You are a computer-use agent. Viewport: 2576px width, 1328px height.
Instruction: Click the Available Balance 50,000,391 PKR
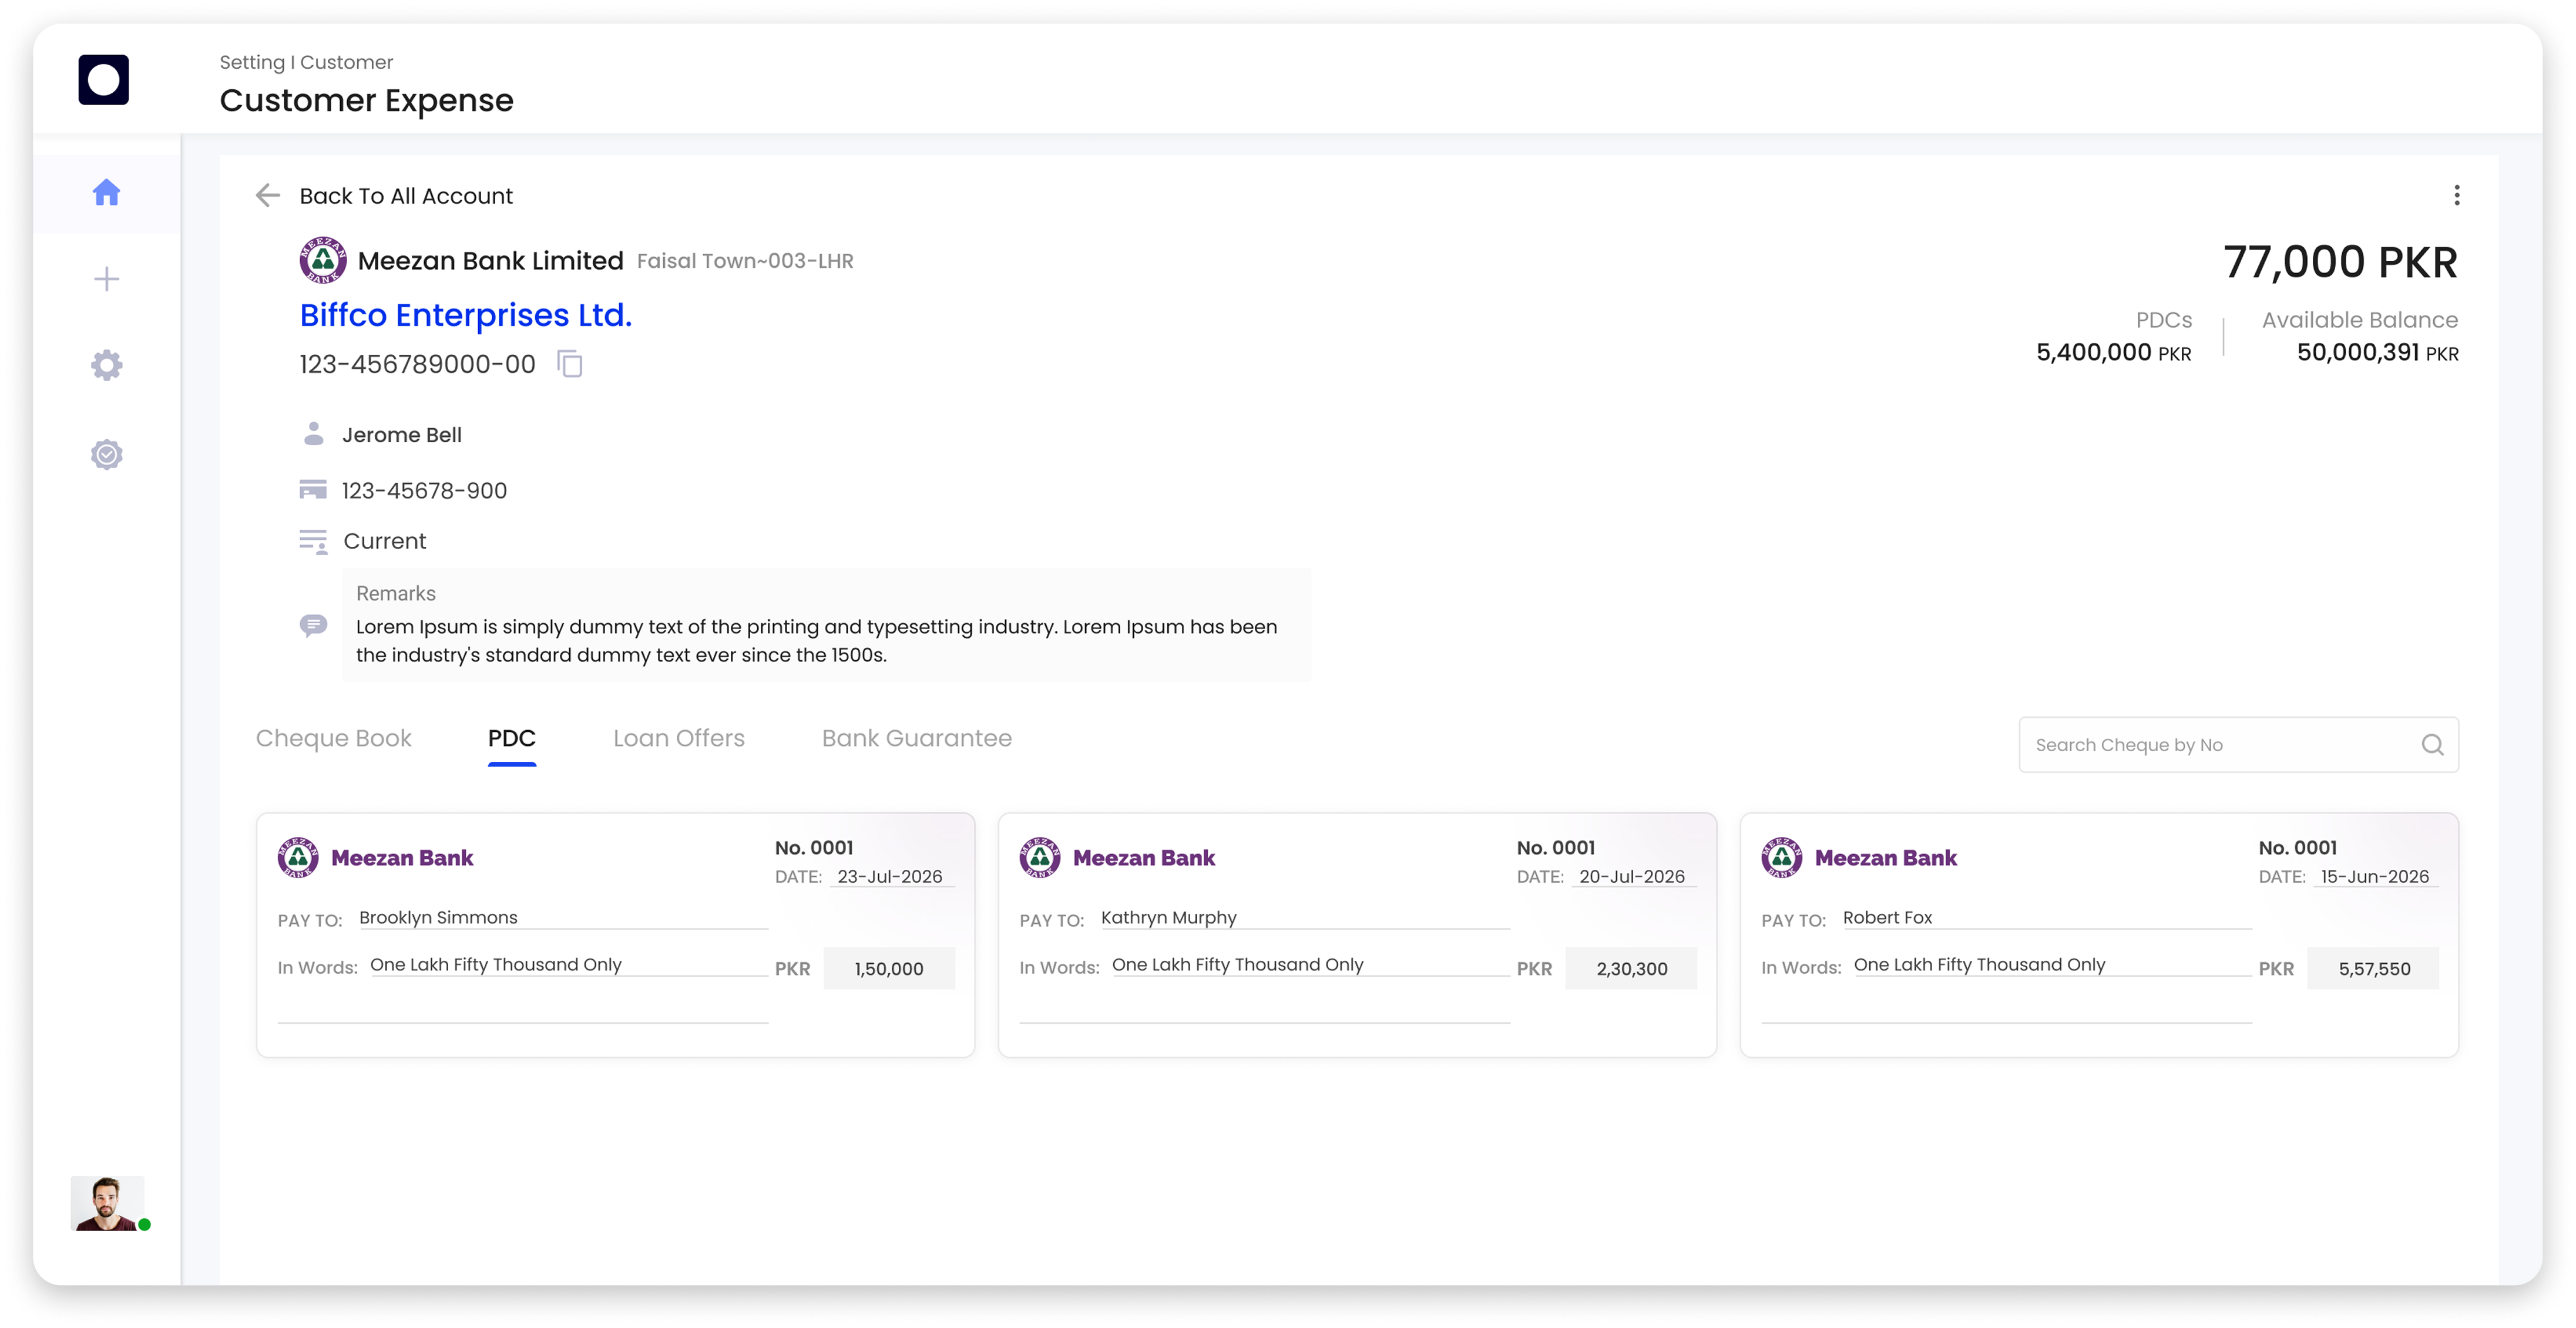coord(2377,352)
